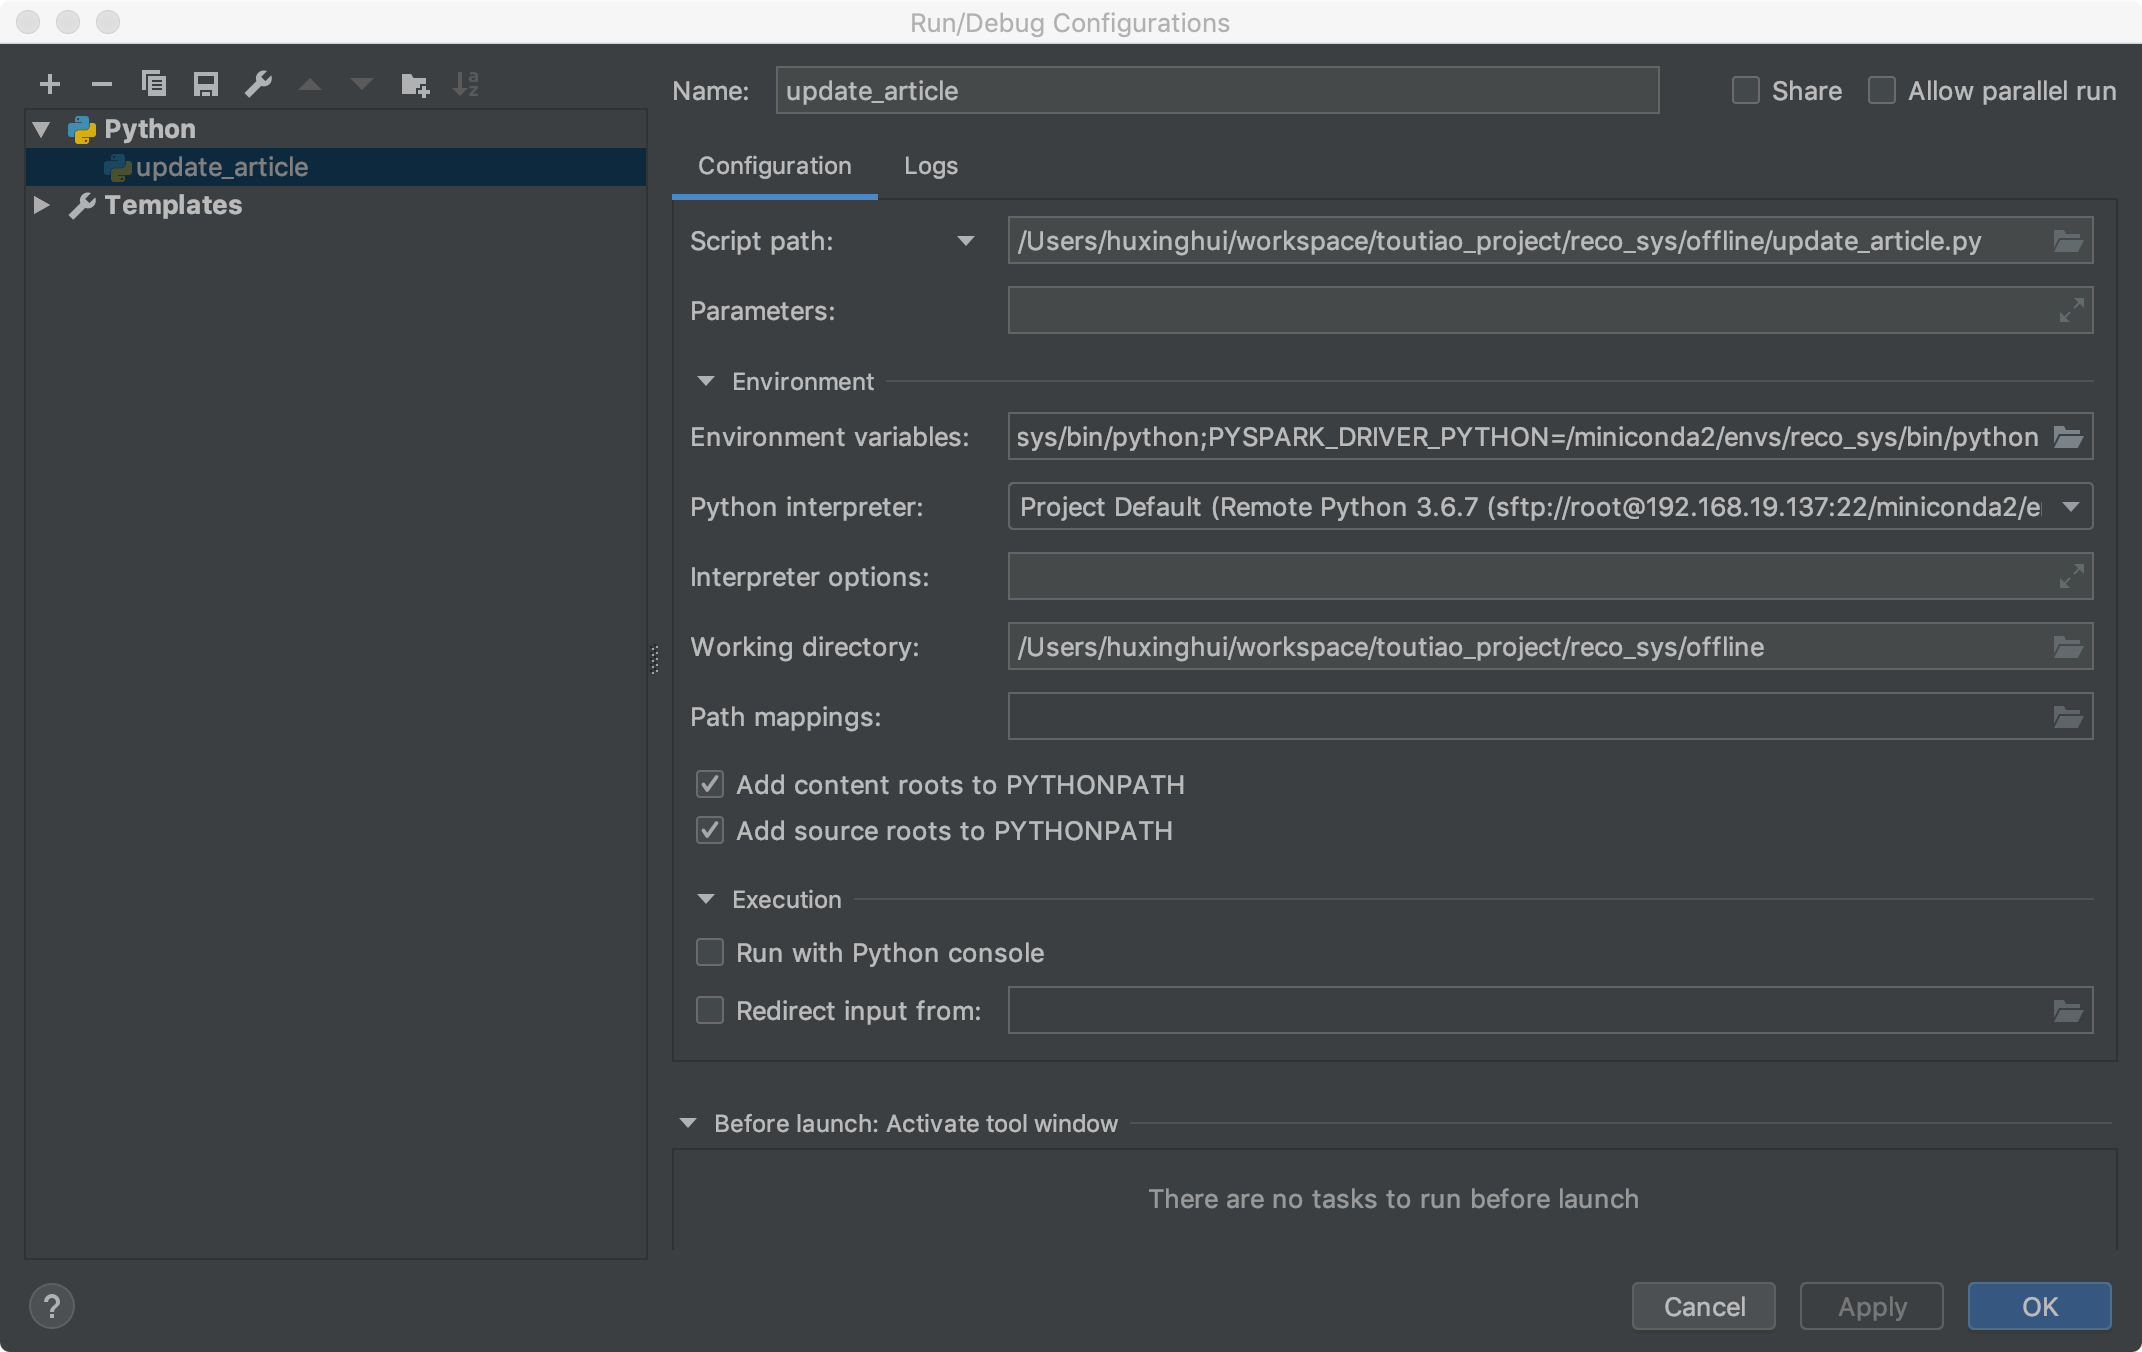
Task: Click the Name input field
Action: point(1216,91)
